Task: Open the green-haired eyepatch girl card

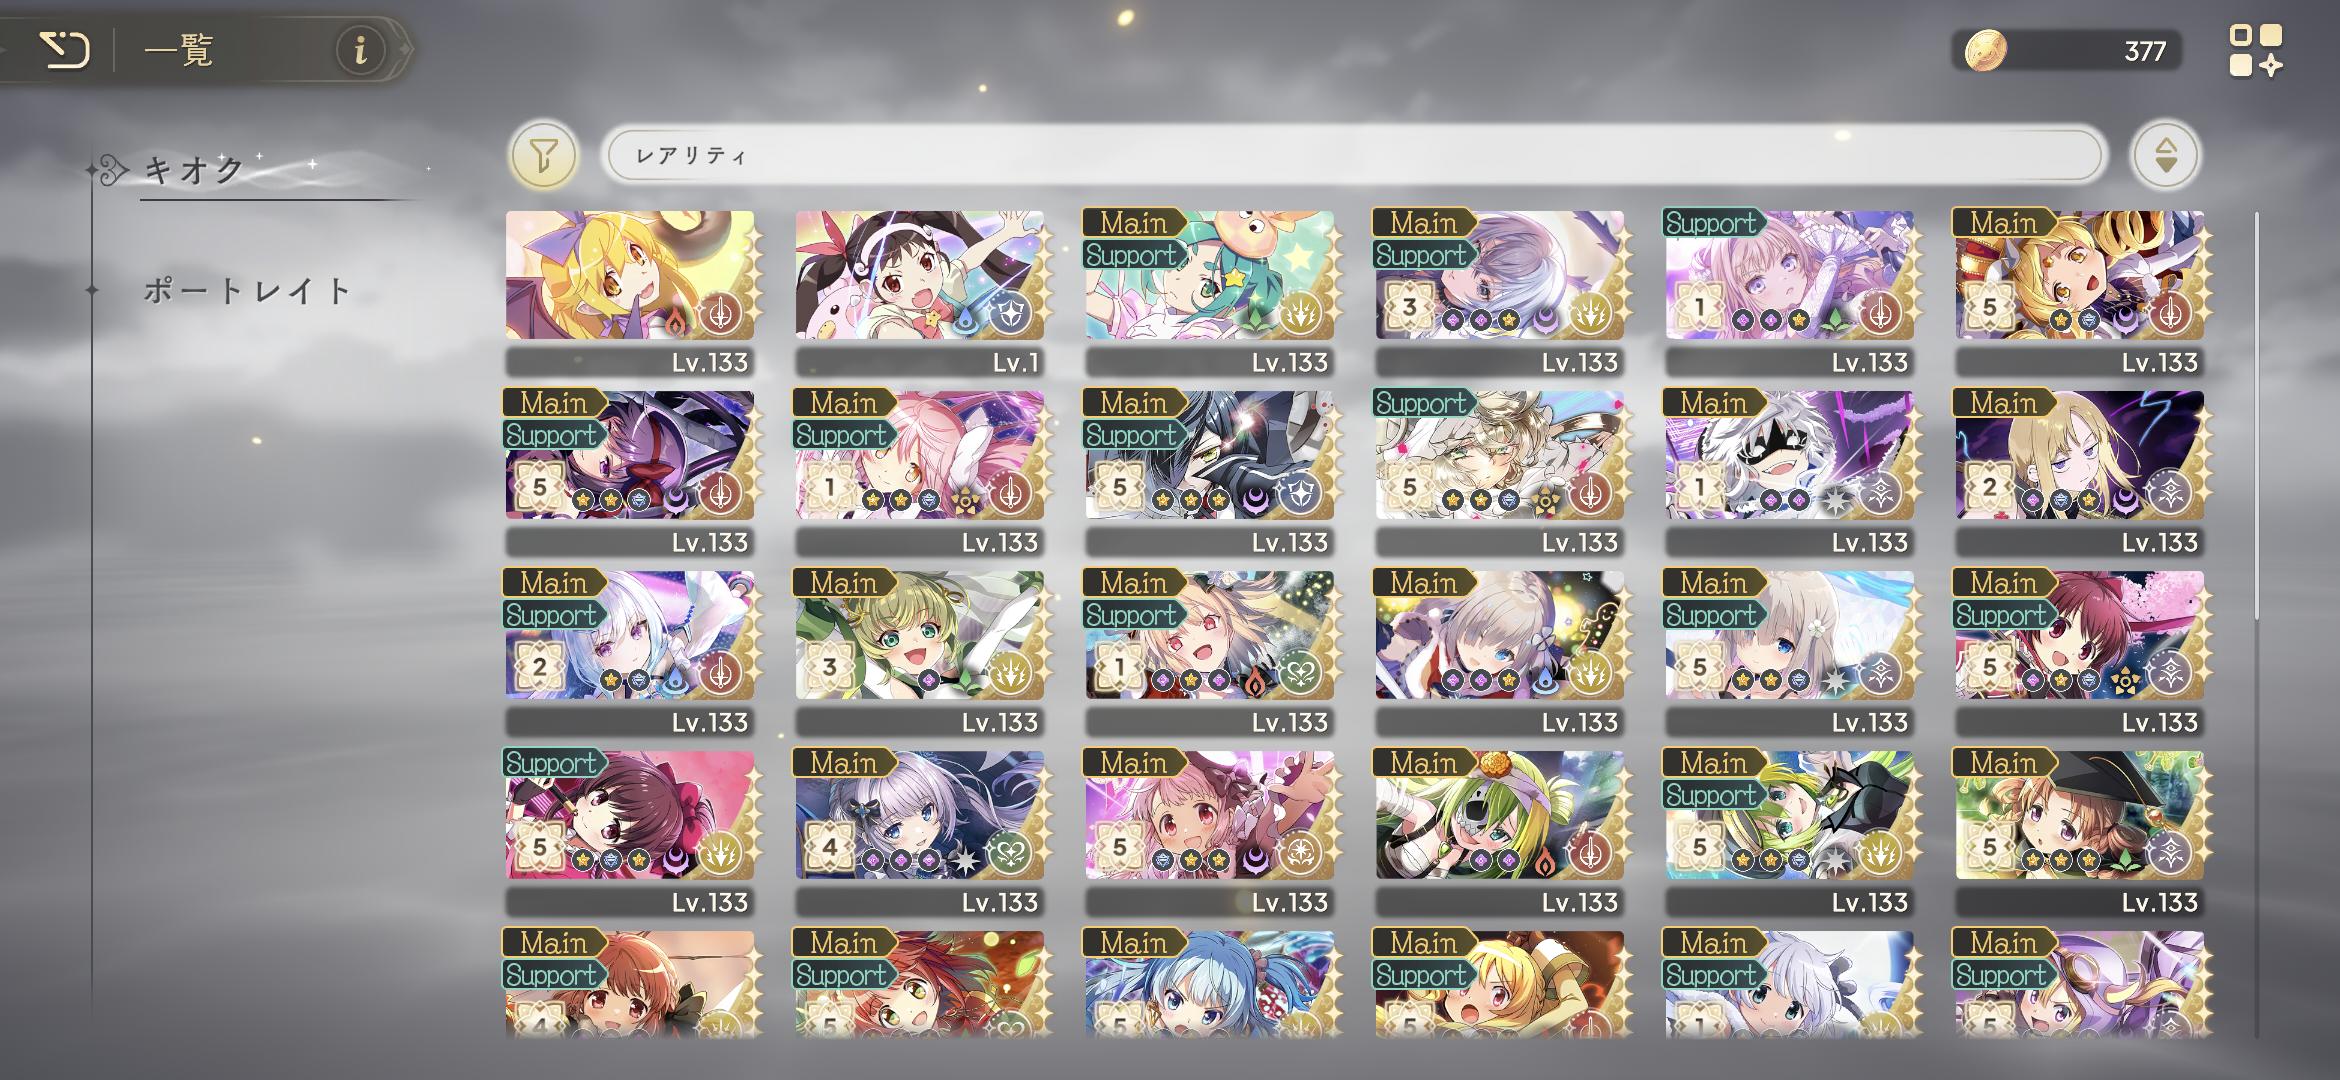Action: coord(1500,832)
